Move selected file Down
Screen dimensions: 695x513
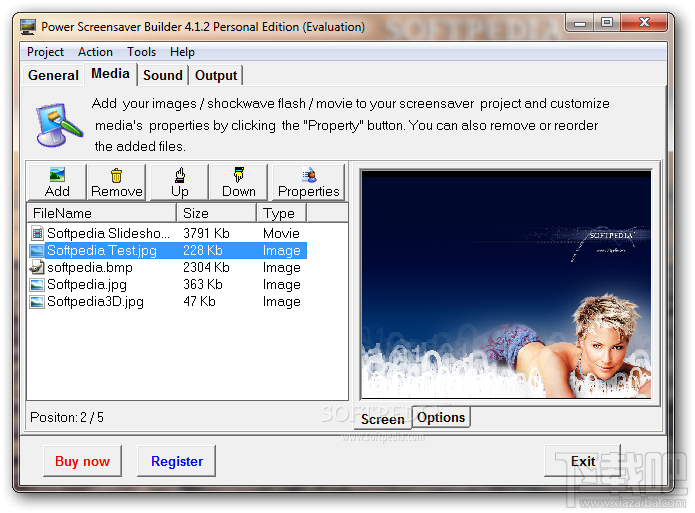coord(238,182)
